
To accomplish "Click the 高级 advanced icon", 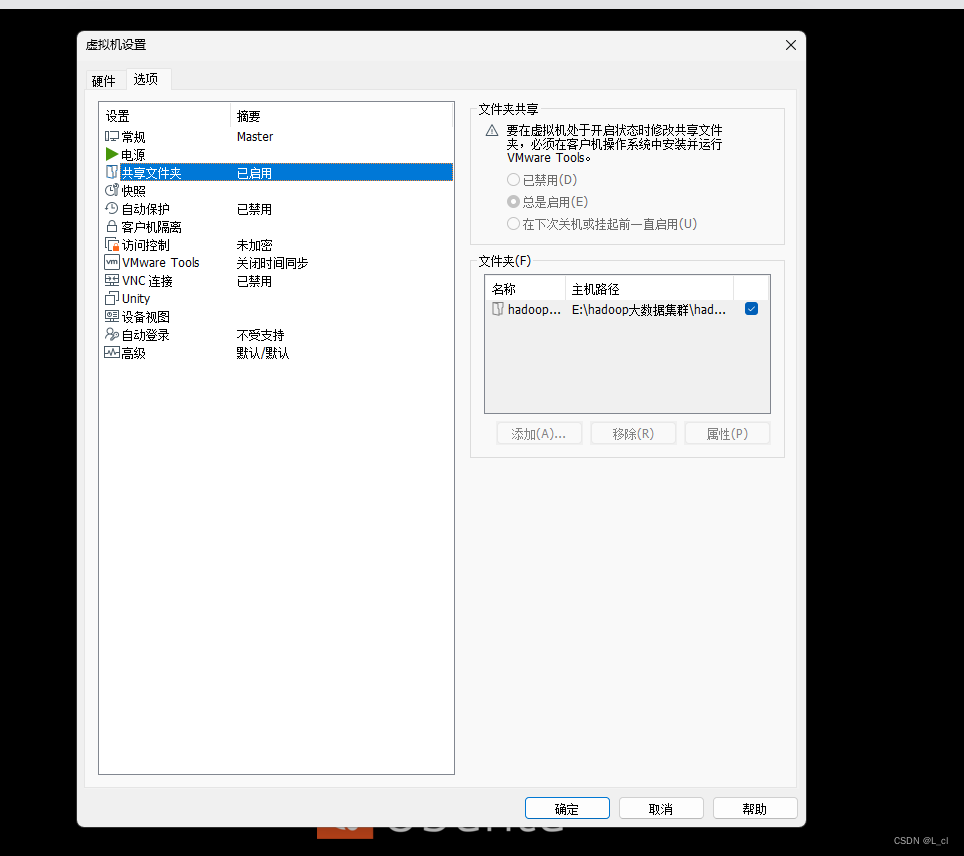I will (x=111, y=352).
